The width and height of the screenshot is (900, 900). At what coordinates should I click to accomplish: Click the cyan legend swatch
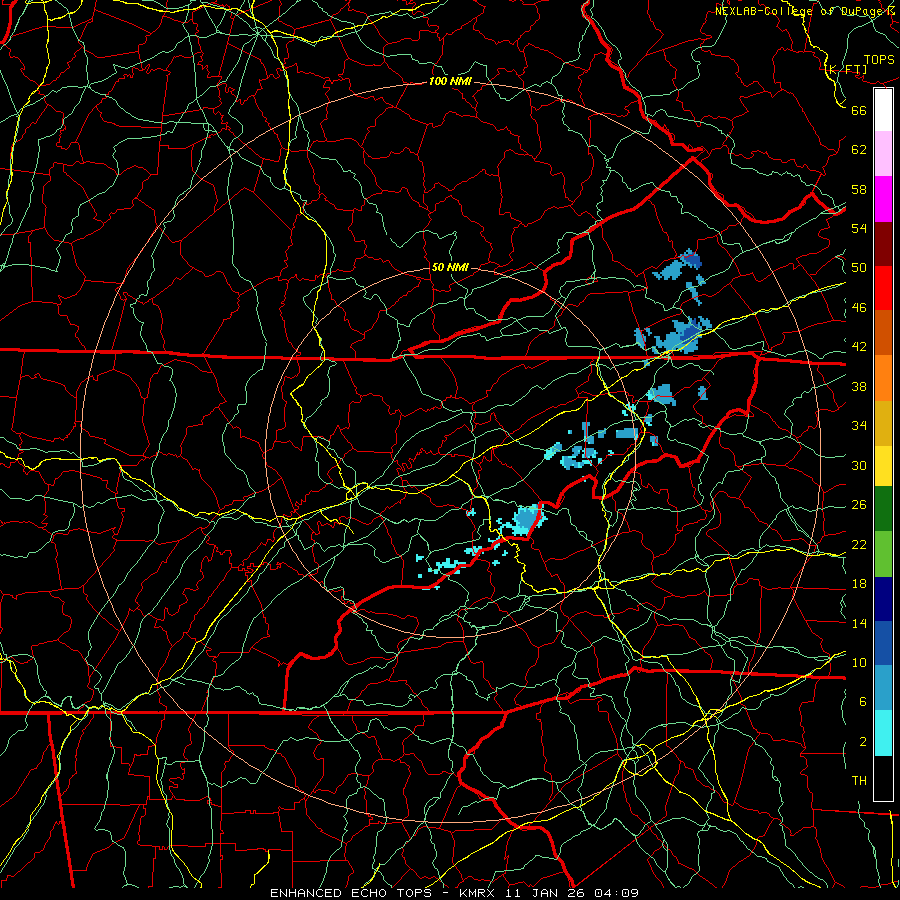point(883,733)
